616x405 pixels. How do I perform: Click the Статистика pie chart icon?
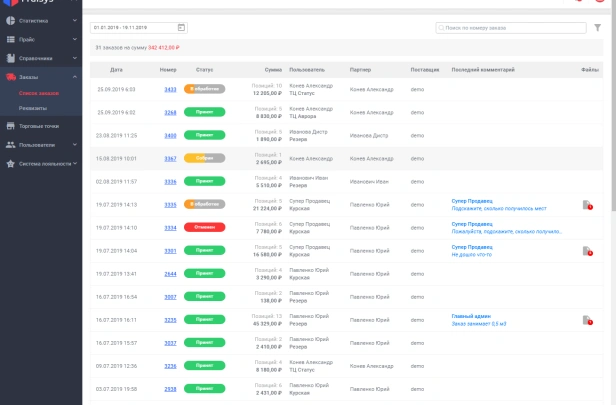[9, 20]
